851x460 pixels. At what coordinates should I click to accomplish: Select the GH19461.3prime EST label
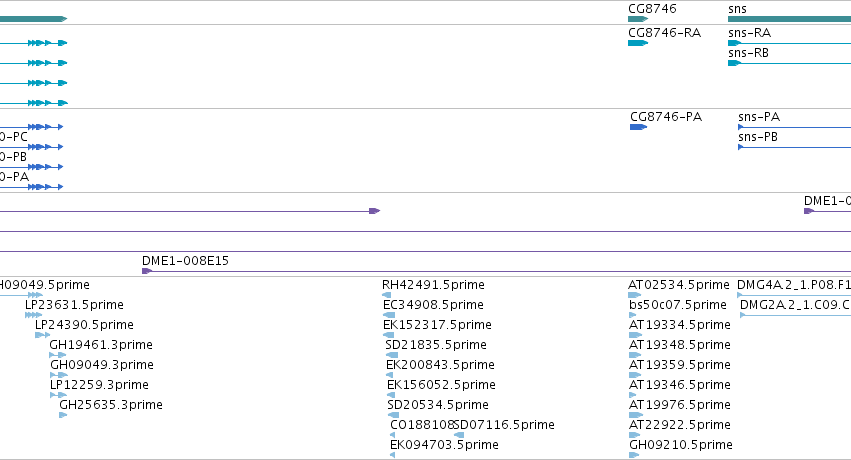tap(101, 345)
